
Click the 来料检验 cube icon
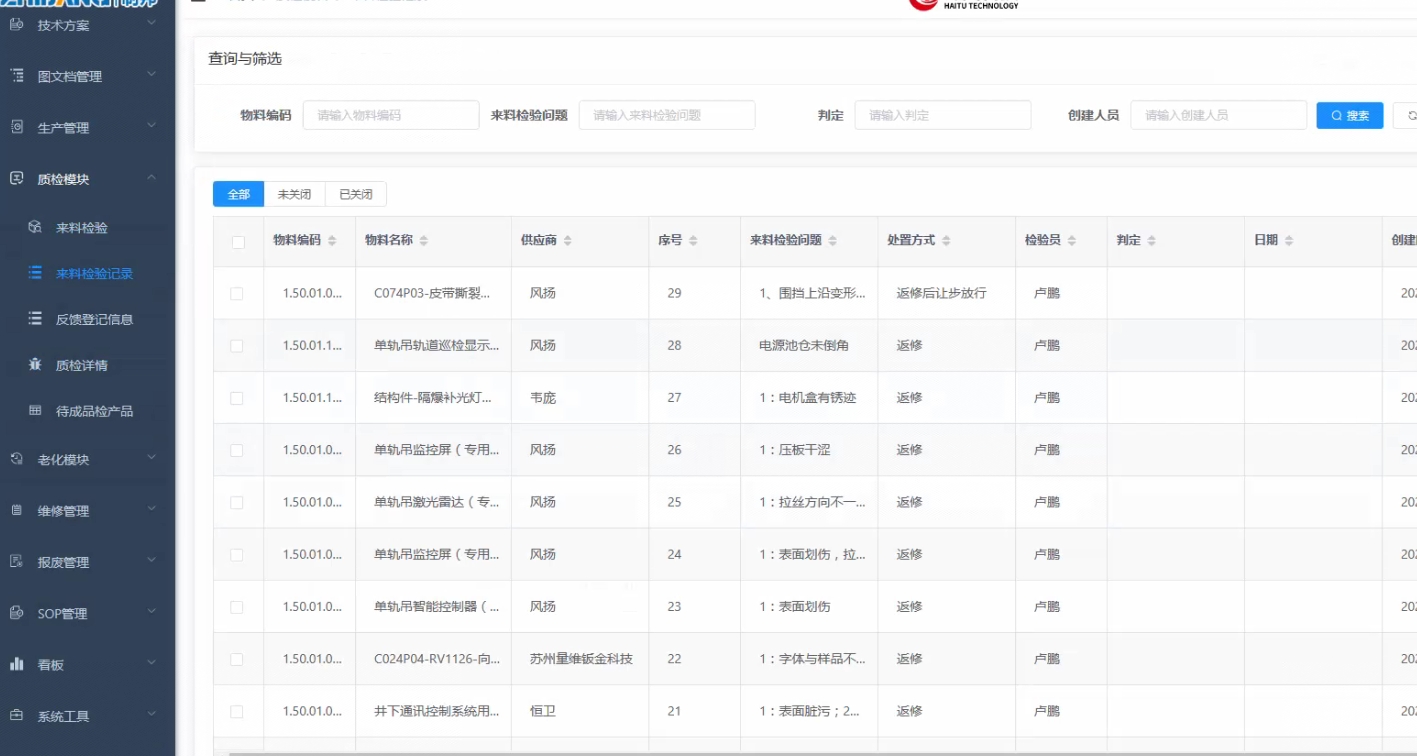pos(35,227)
